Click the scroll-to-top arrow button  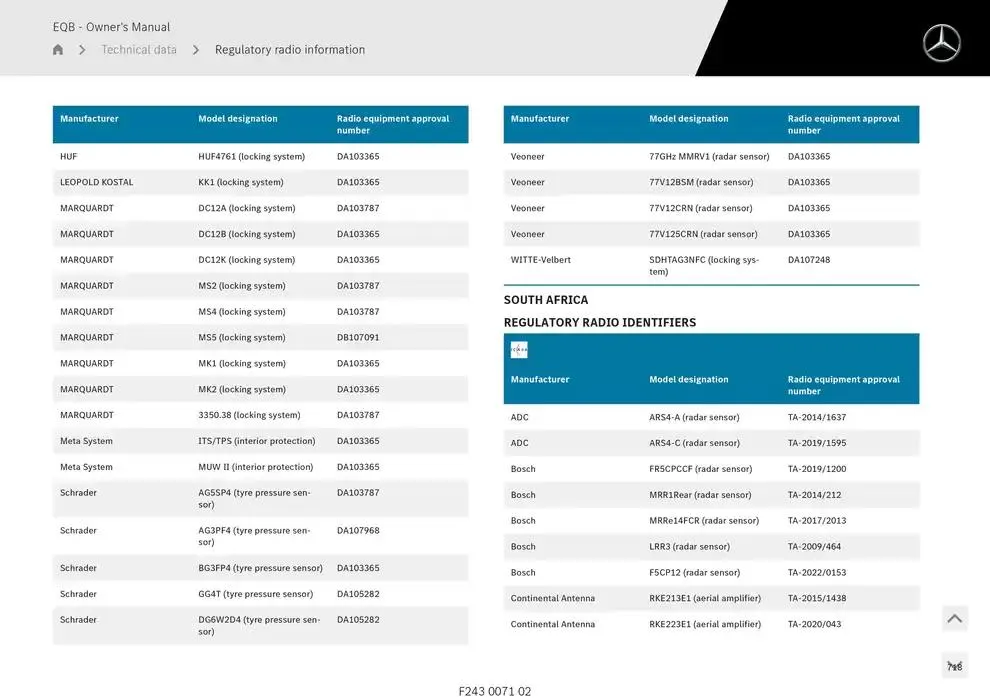954,619
